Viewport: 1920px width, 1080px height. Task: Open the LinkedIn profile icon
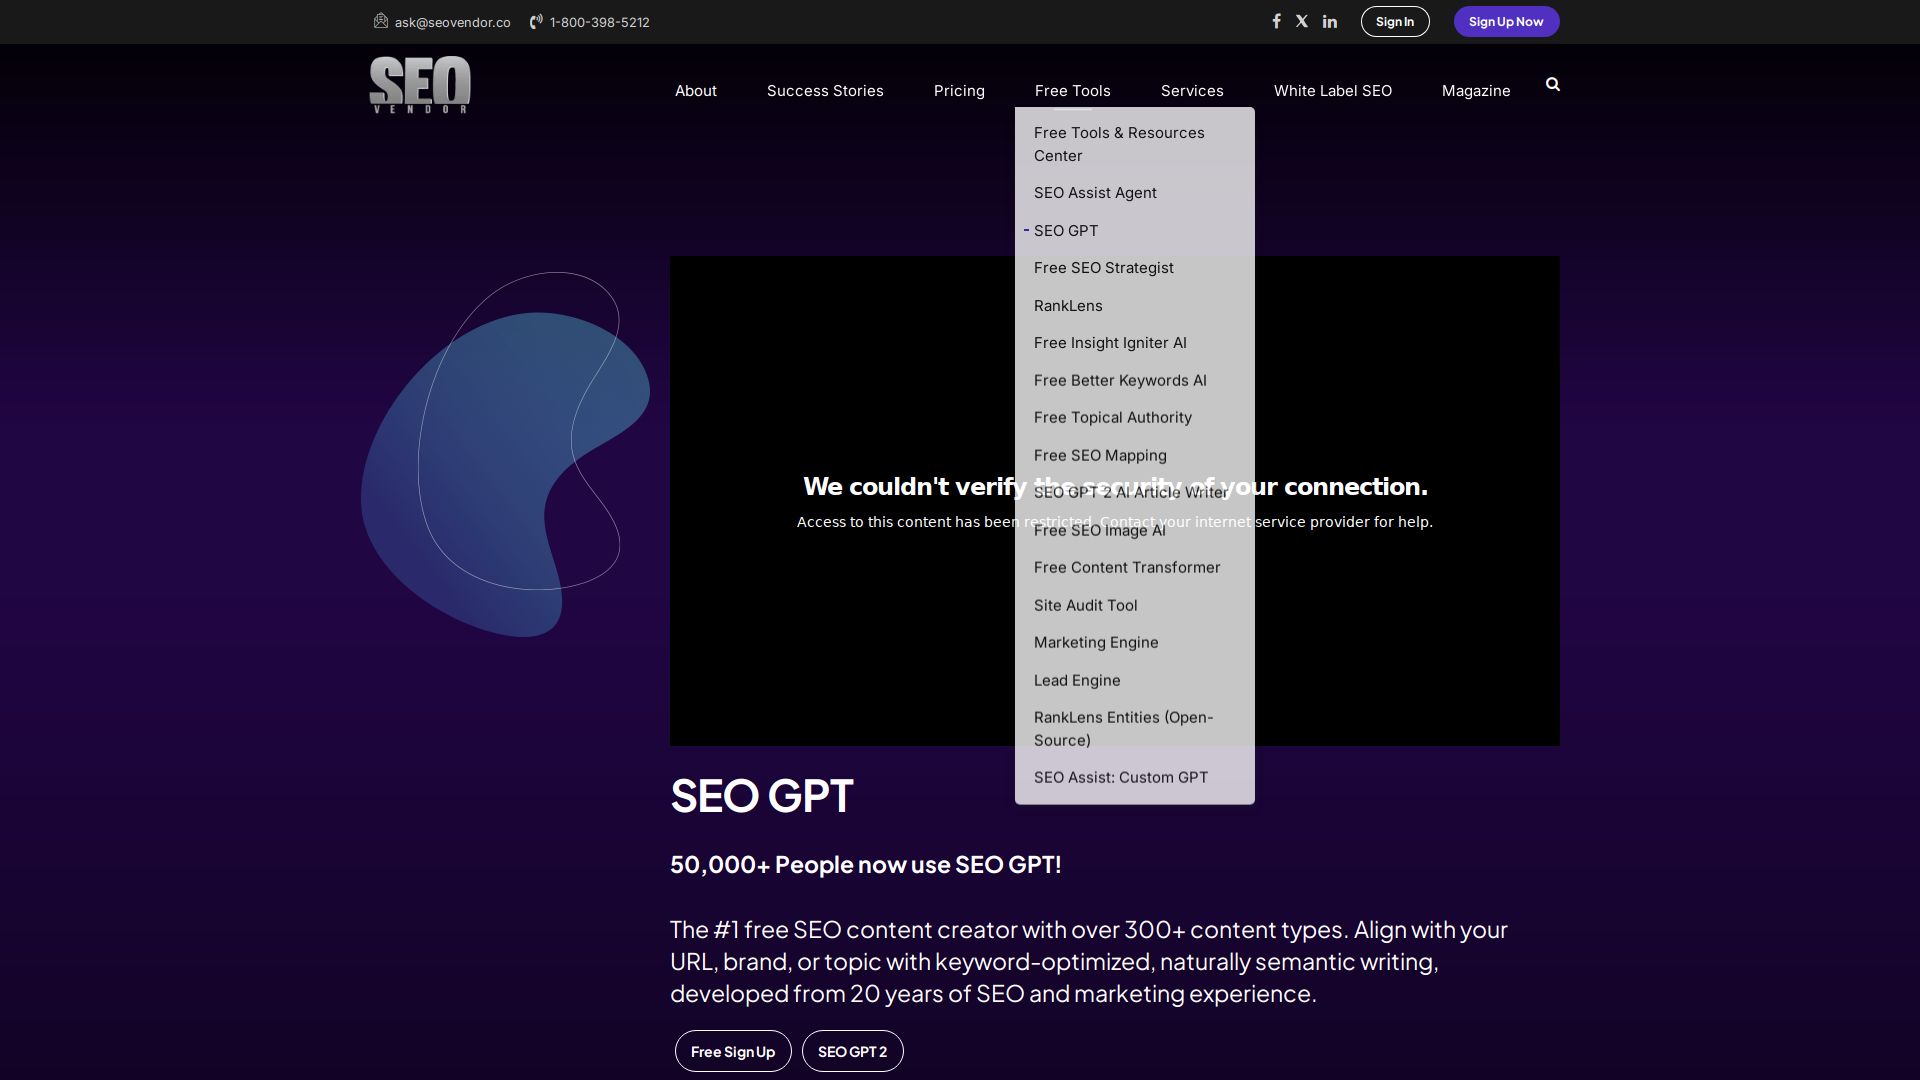click(x=1330, y=20)
